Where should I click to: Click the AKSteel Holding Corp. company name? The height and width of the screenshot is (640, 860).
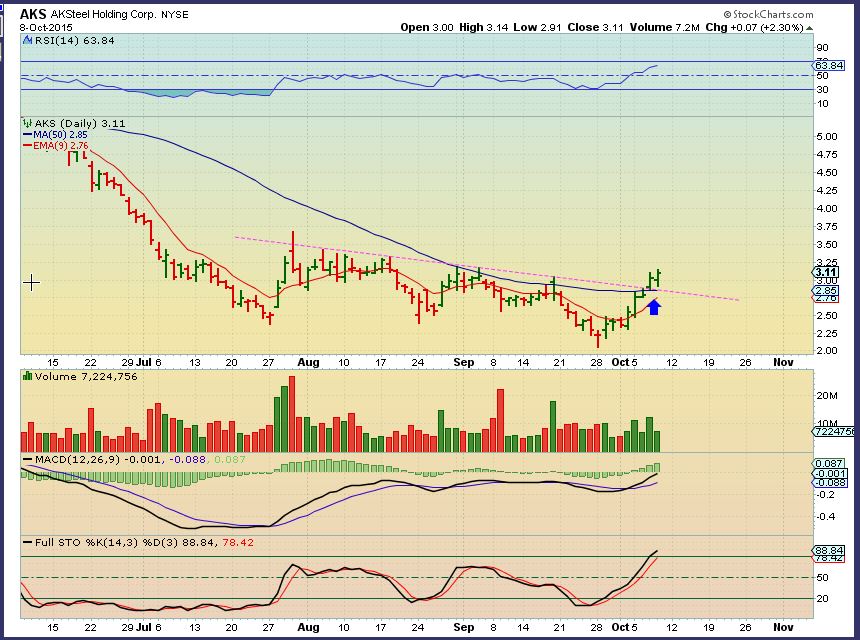coord(103,15)
